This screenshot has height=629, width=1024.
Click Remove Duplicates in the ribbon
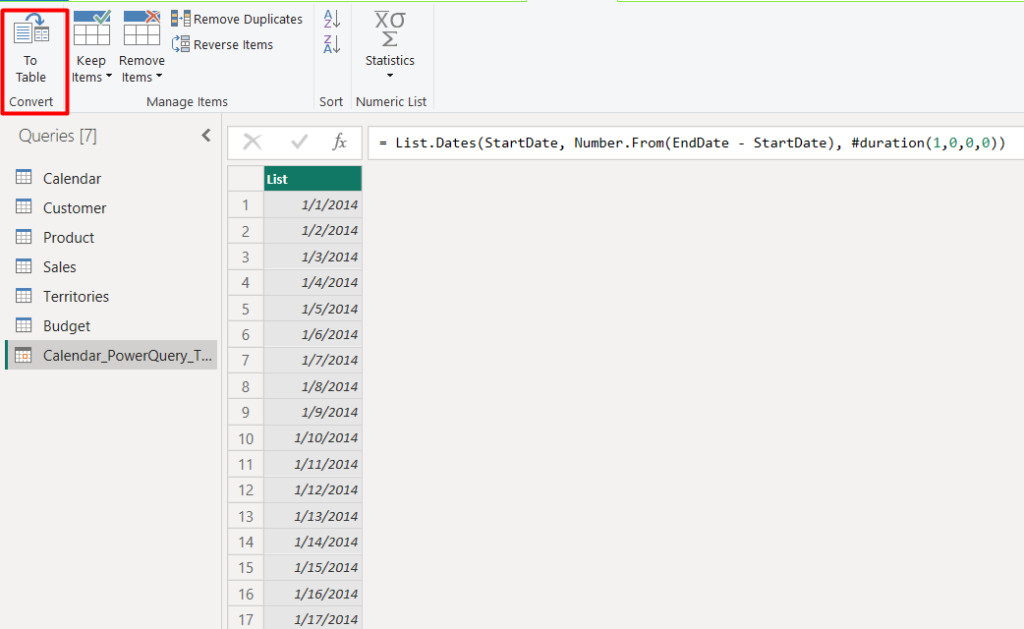click(237, 19)
